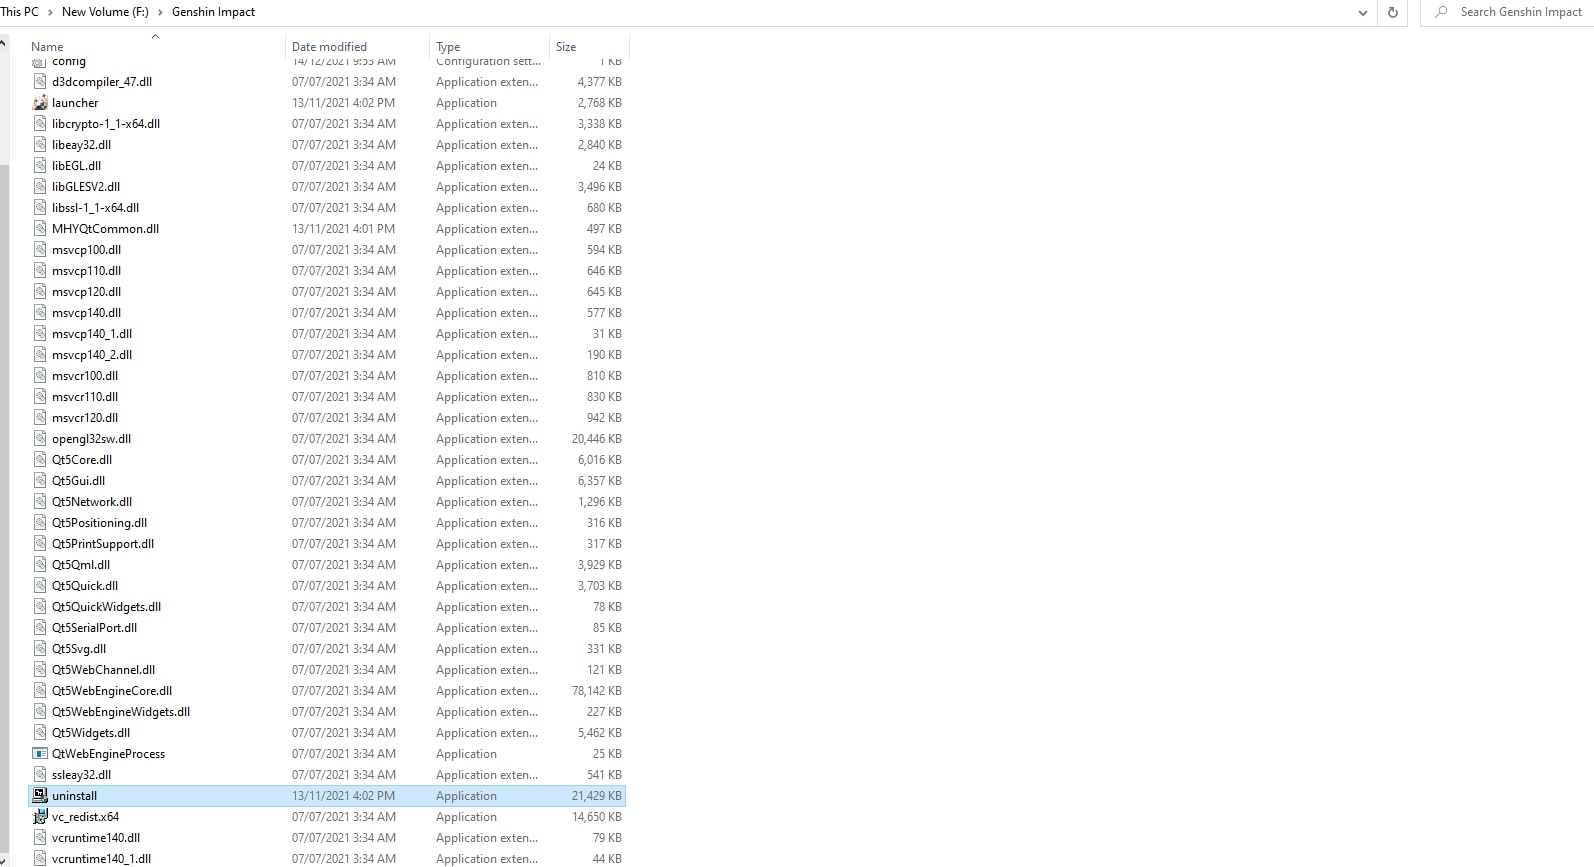This screenshot has width=1594, height=867.
Task: Navigate to New Volume (F:) breadcrumb
Action: [x=105, y=12]
